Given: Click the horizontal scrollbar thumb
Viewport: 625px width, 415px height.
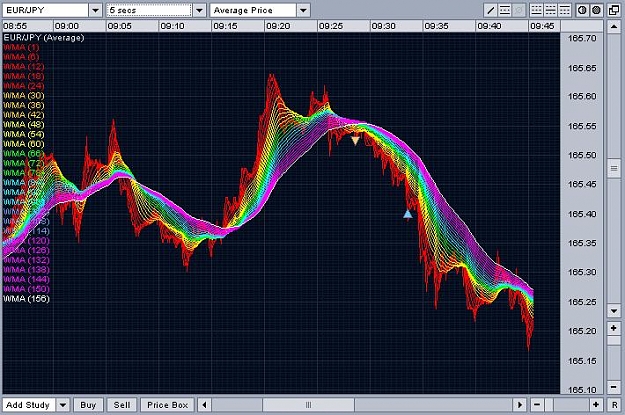Looking at the screenshot, I should tap(308, 405).
